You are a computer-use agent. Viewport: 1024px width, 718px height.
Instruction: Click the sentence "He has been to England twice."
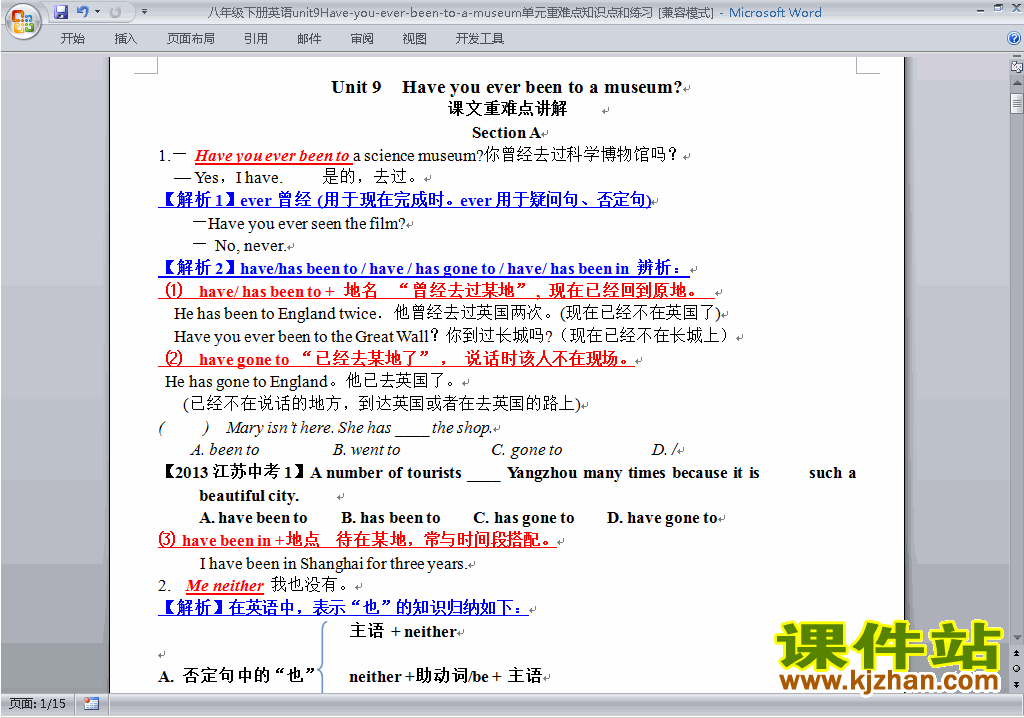coord(278,314)
